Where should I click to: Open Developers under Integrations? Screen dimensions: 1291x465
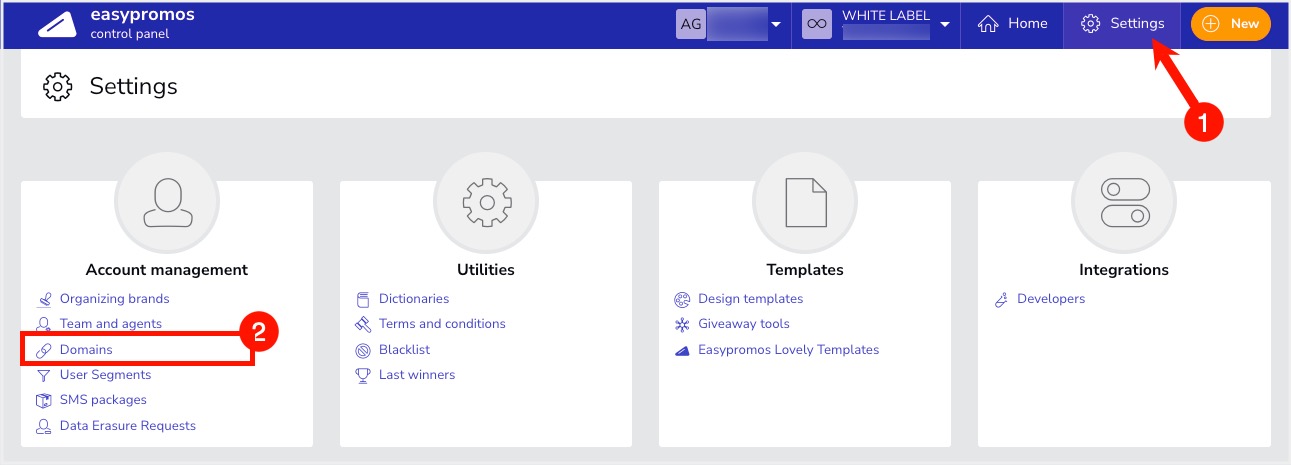coord(1051,298)
